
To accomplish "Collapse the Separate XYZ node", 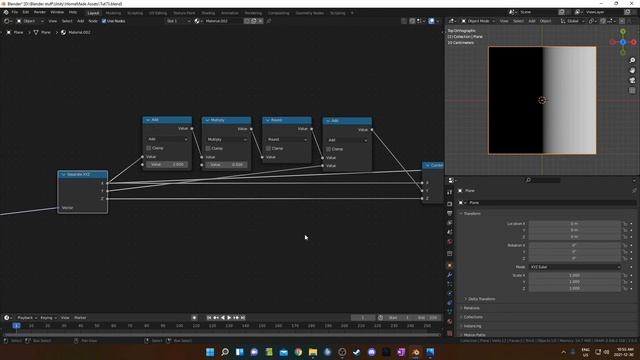I will (63, 175).
